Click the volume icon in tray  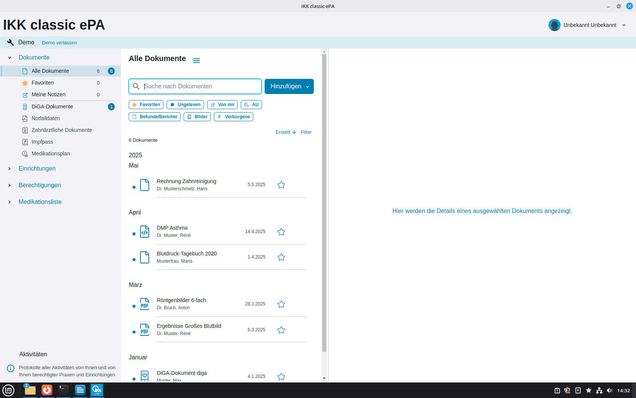[x=609, y=390]
